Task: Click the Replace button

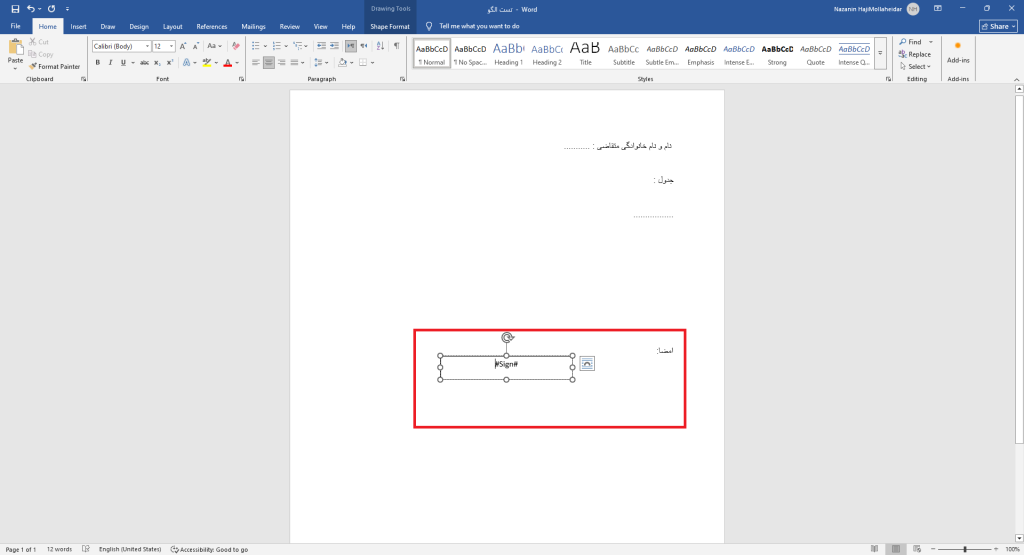Action: (915, 54)
